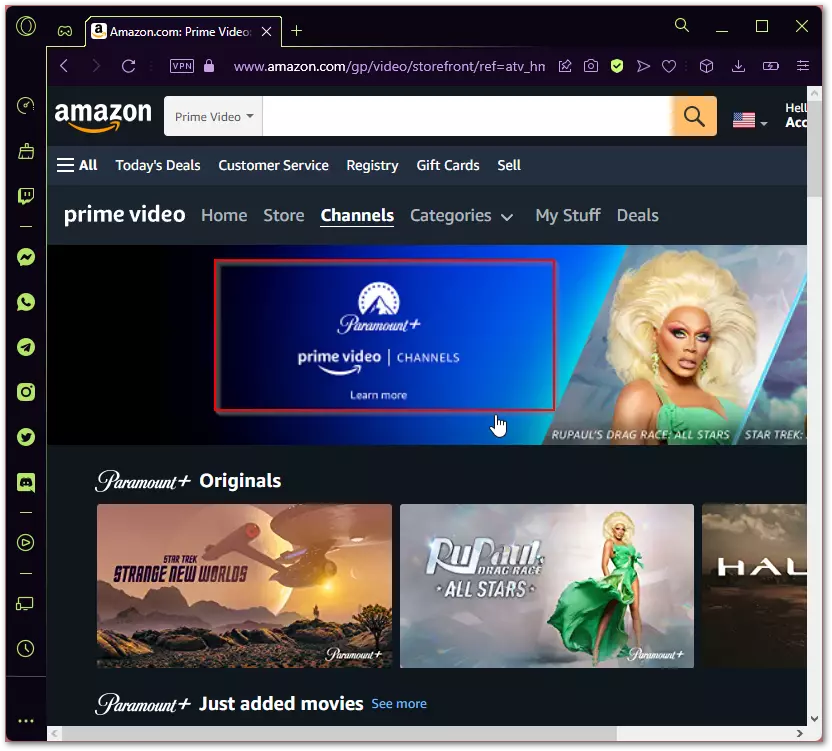The image size is (832, 751).
Task: Click the snapshot camera icon
Action: [x=591, y=66]
